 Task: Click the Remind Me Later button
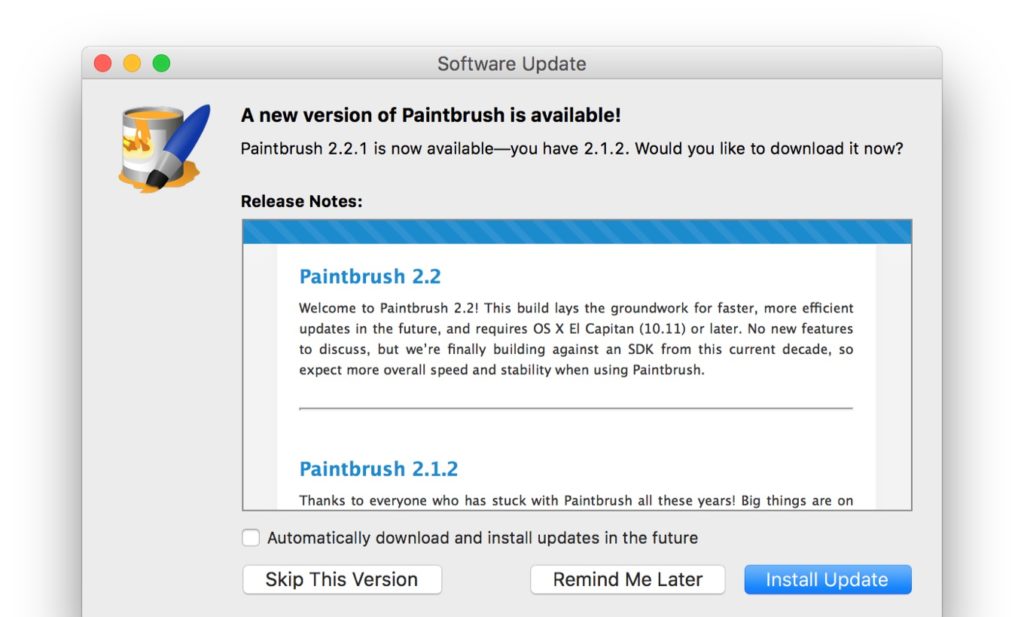tap(627, 579)
